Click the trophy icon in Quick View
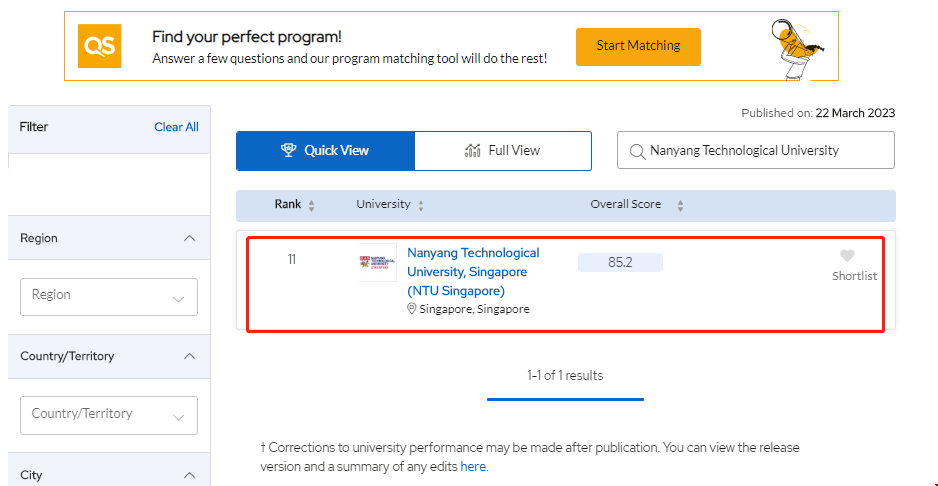The image size is (938, 486). 289,150
